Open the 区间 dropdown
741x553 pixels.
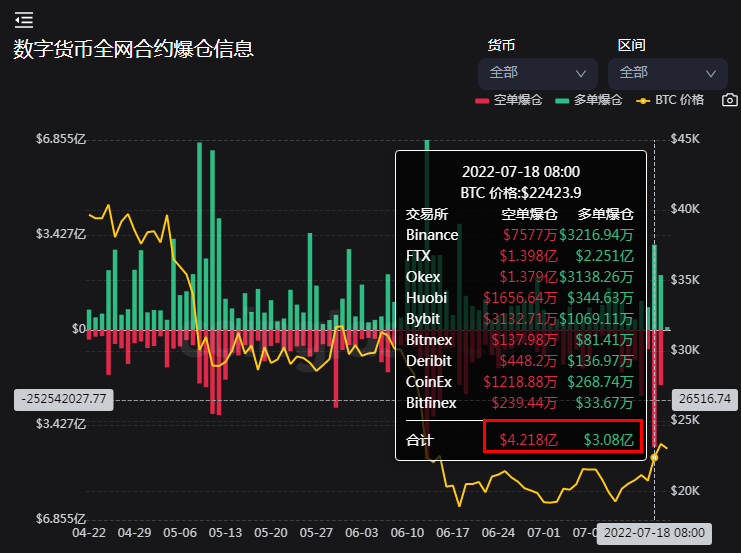tap(668, 73)
